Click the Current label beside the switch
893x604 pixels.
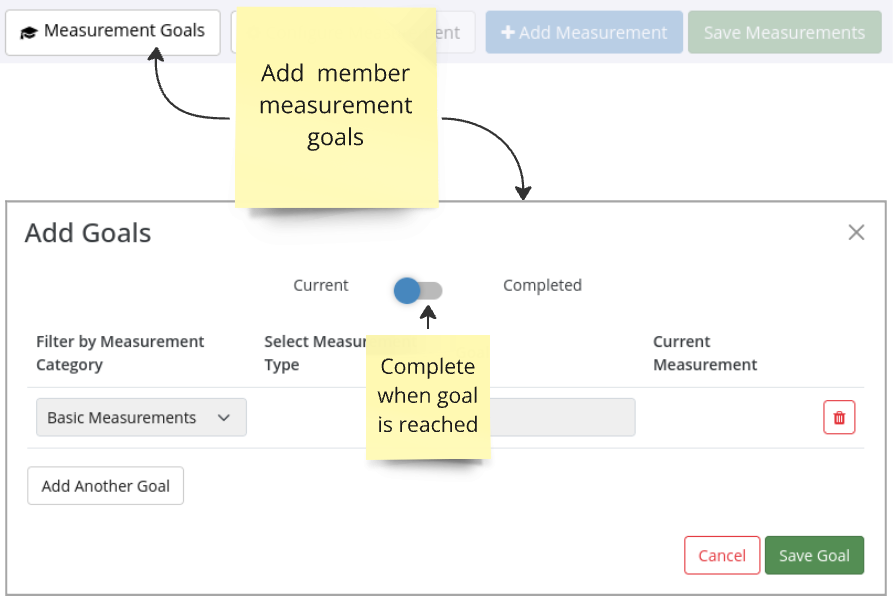point(320,285)
